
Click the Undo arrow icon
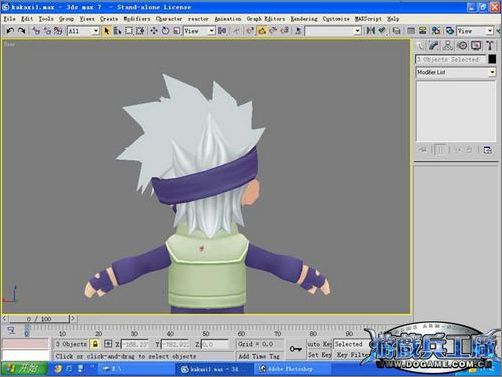click(x=10, y=31)
